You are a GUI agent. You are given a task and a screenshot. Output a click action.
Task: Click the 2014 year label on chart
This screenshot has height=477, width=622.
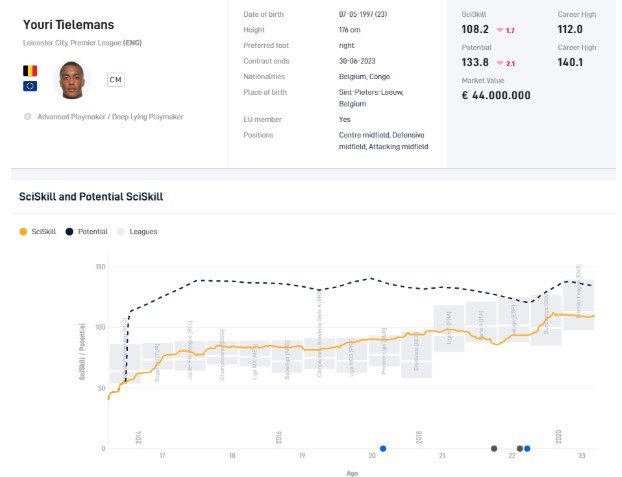click(x=138, y=437)
